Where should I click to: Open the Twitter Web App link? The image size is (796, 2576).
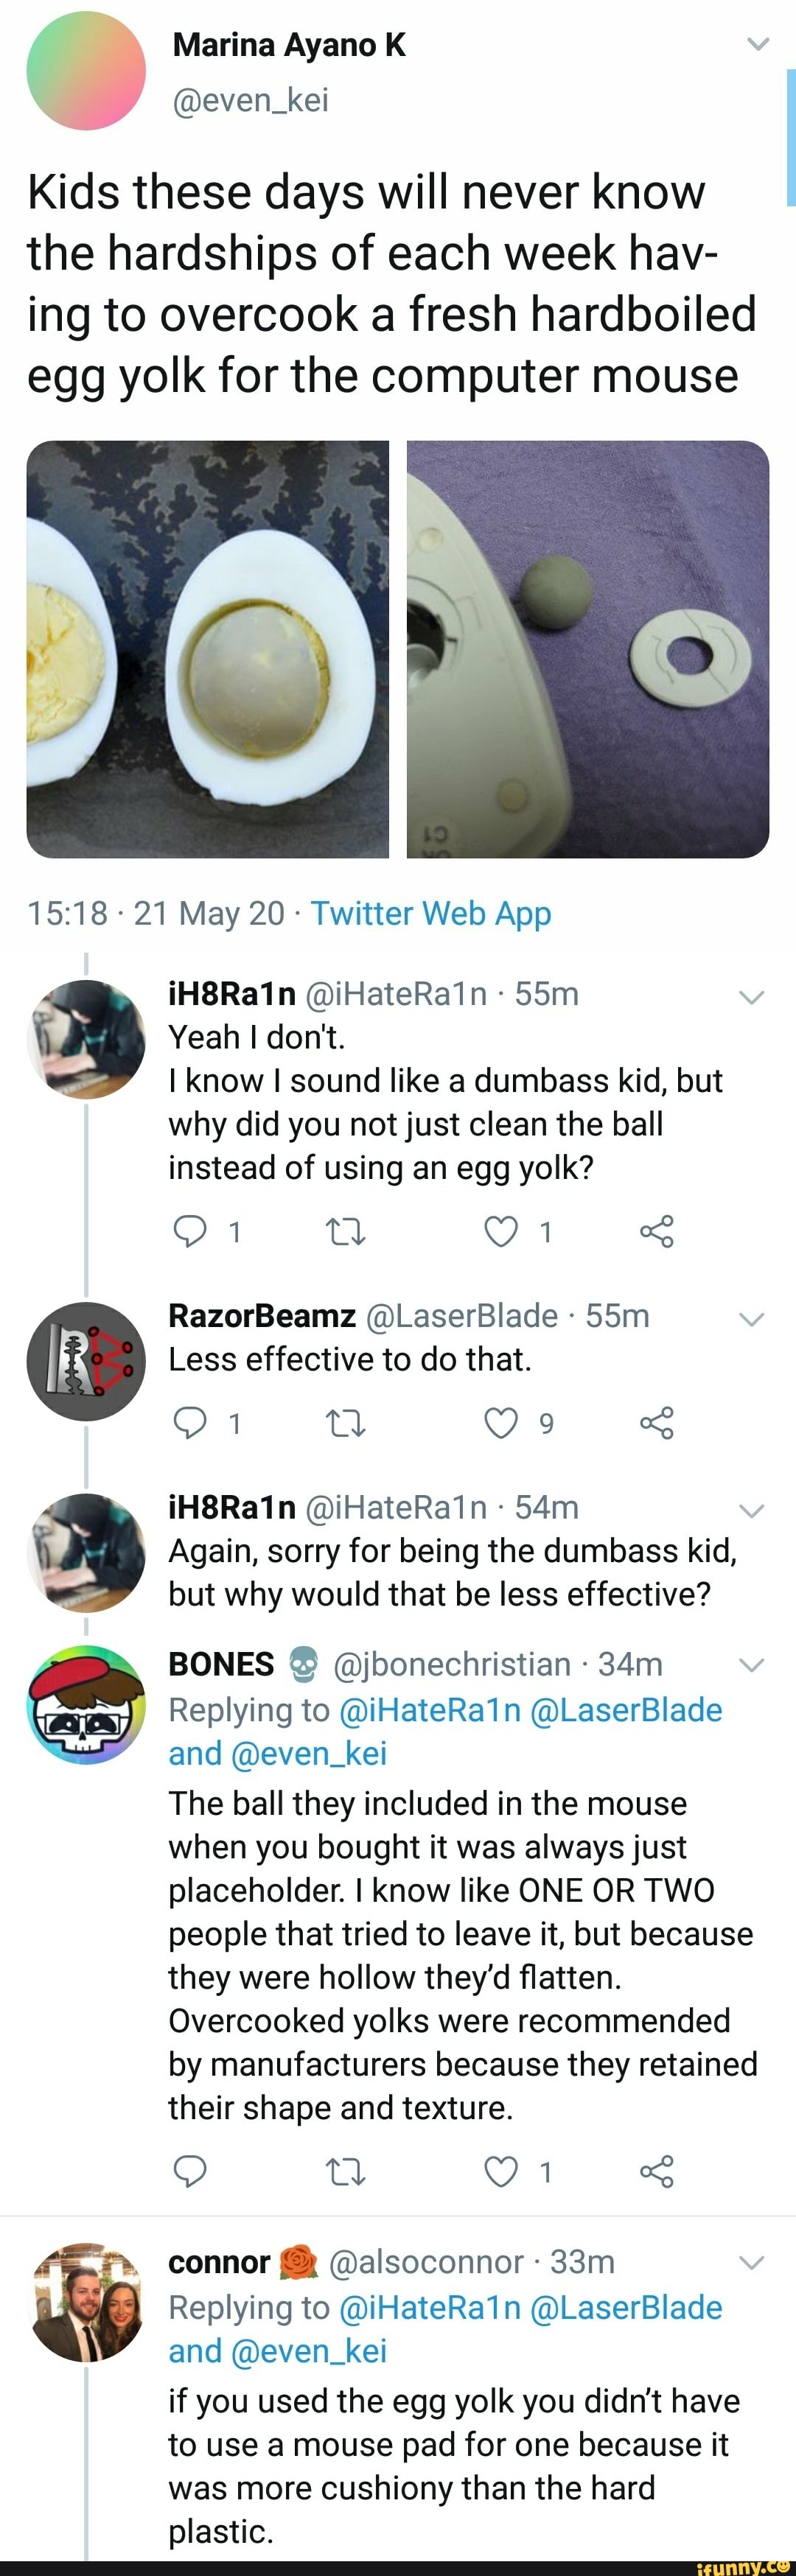point(430,913)
